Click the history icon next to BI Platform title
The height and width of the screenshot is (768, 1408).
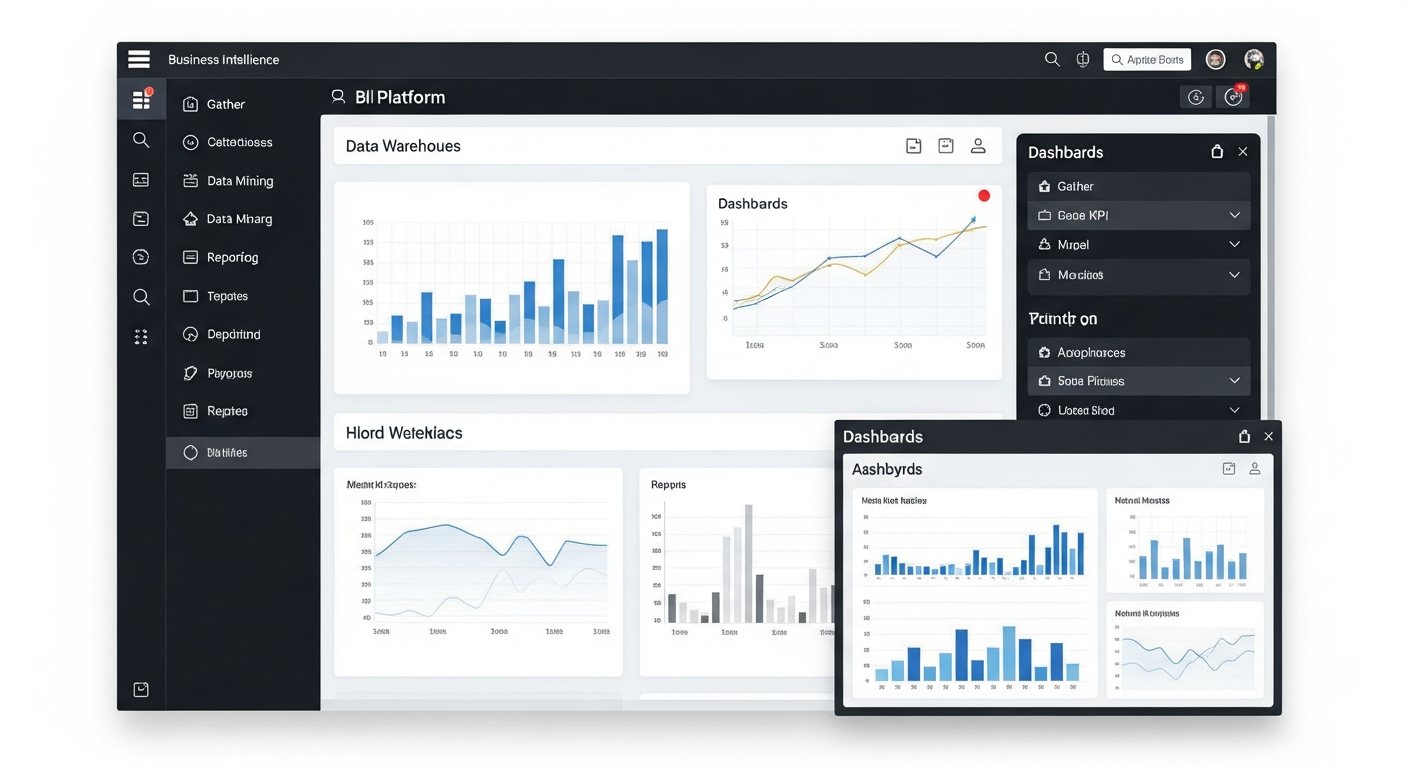click(1196, 96)
